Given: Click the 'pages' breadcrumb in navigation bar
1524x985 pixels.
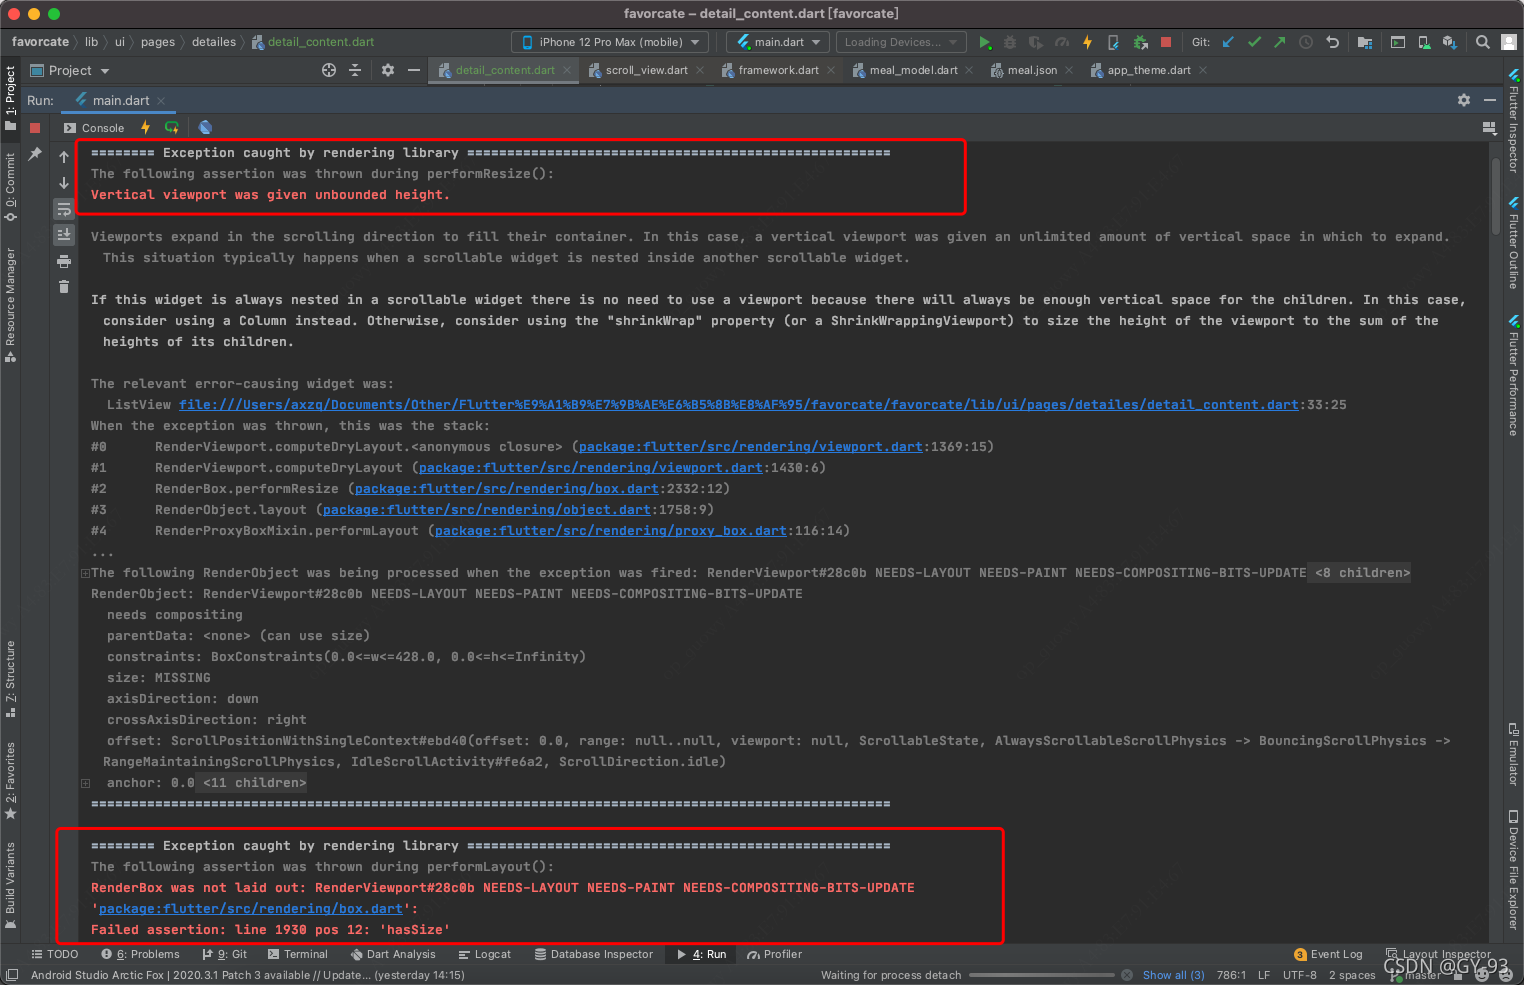Looking at the screenshot, I should point(157,42).
